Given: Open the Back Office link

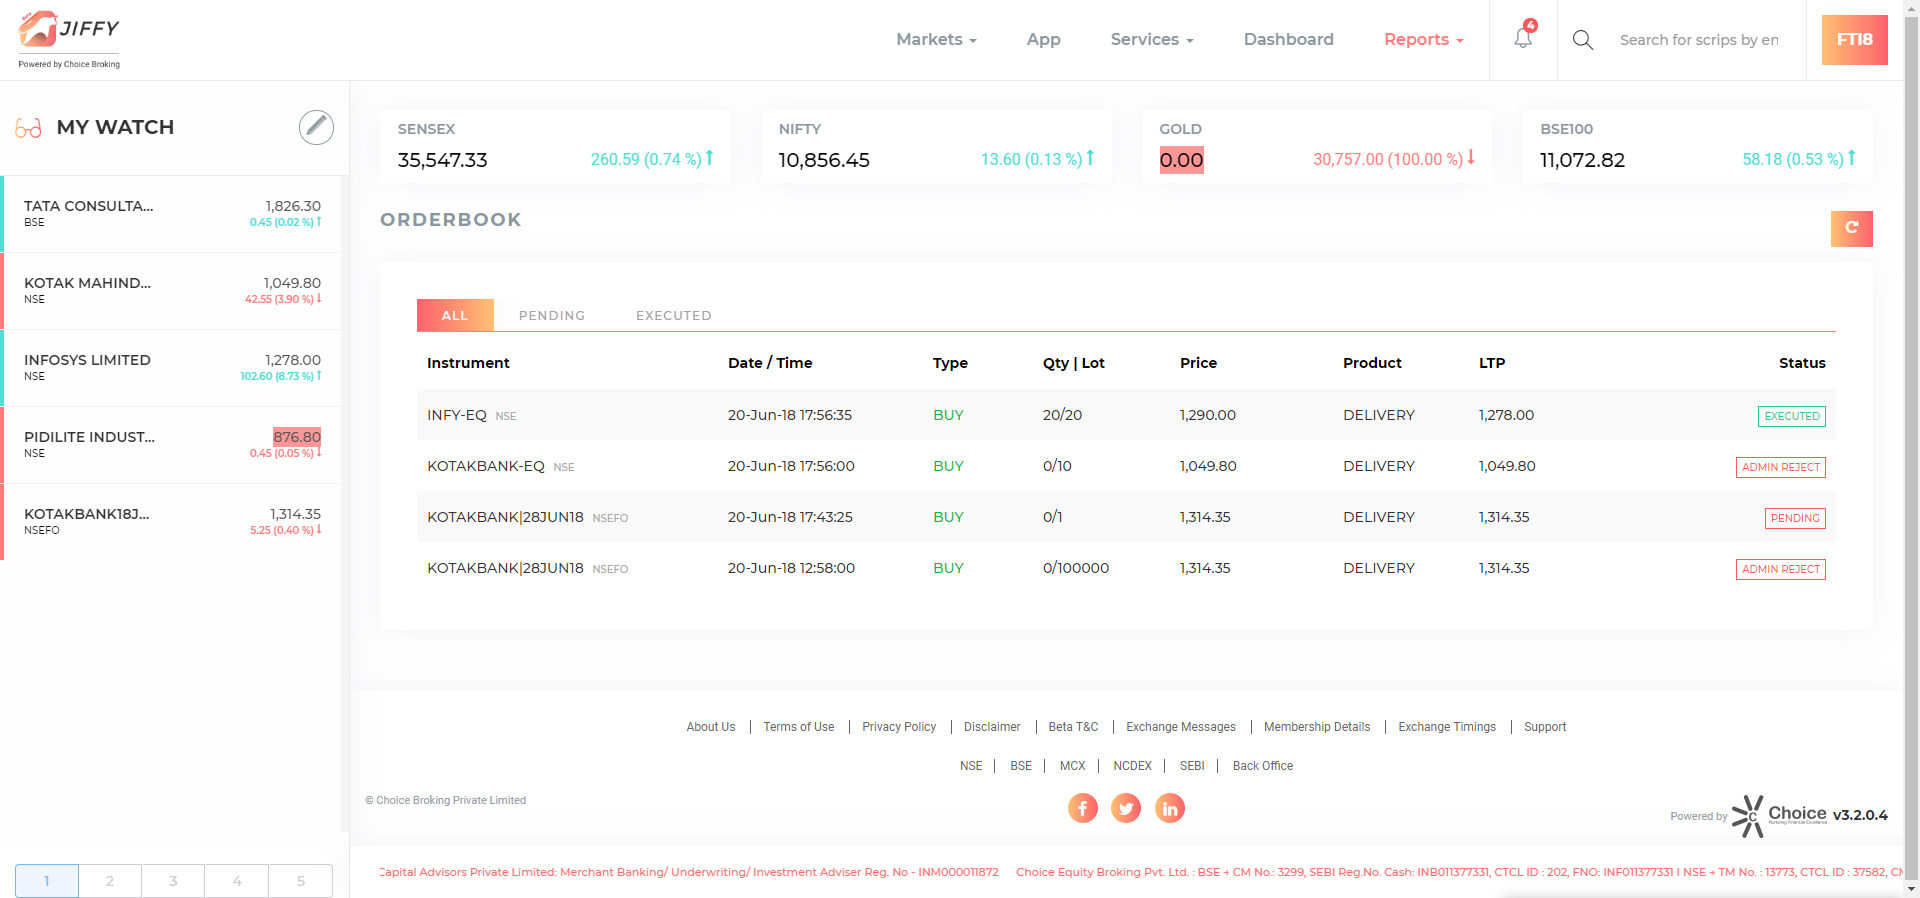Looking at the screenshot, I should pyautogui.click(x=1263, y=766).
